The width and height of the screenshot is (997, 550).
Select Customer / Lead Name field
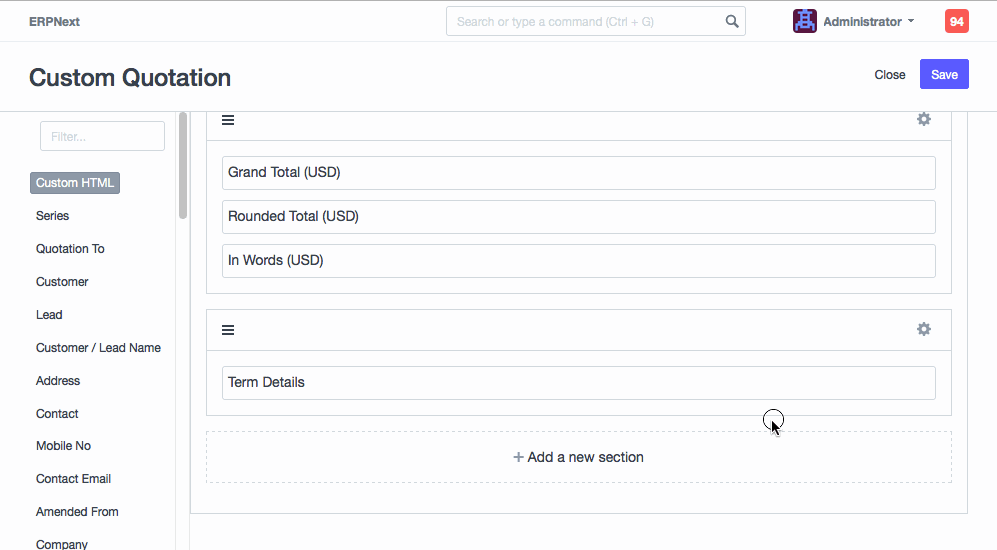[98, 348]
